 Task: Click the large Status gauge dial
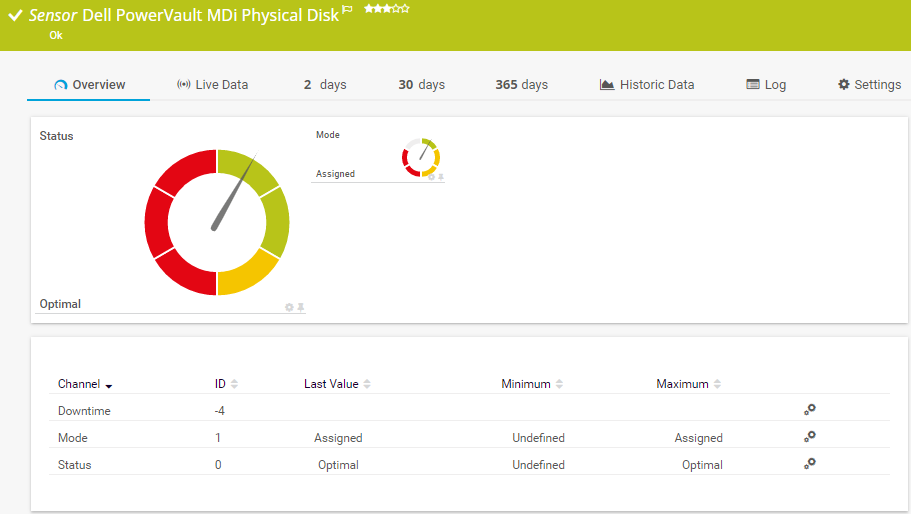(217, 222)
